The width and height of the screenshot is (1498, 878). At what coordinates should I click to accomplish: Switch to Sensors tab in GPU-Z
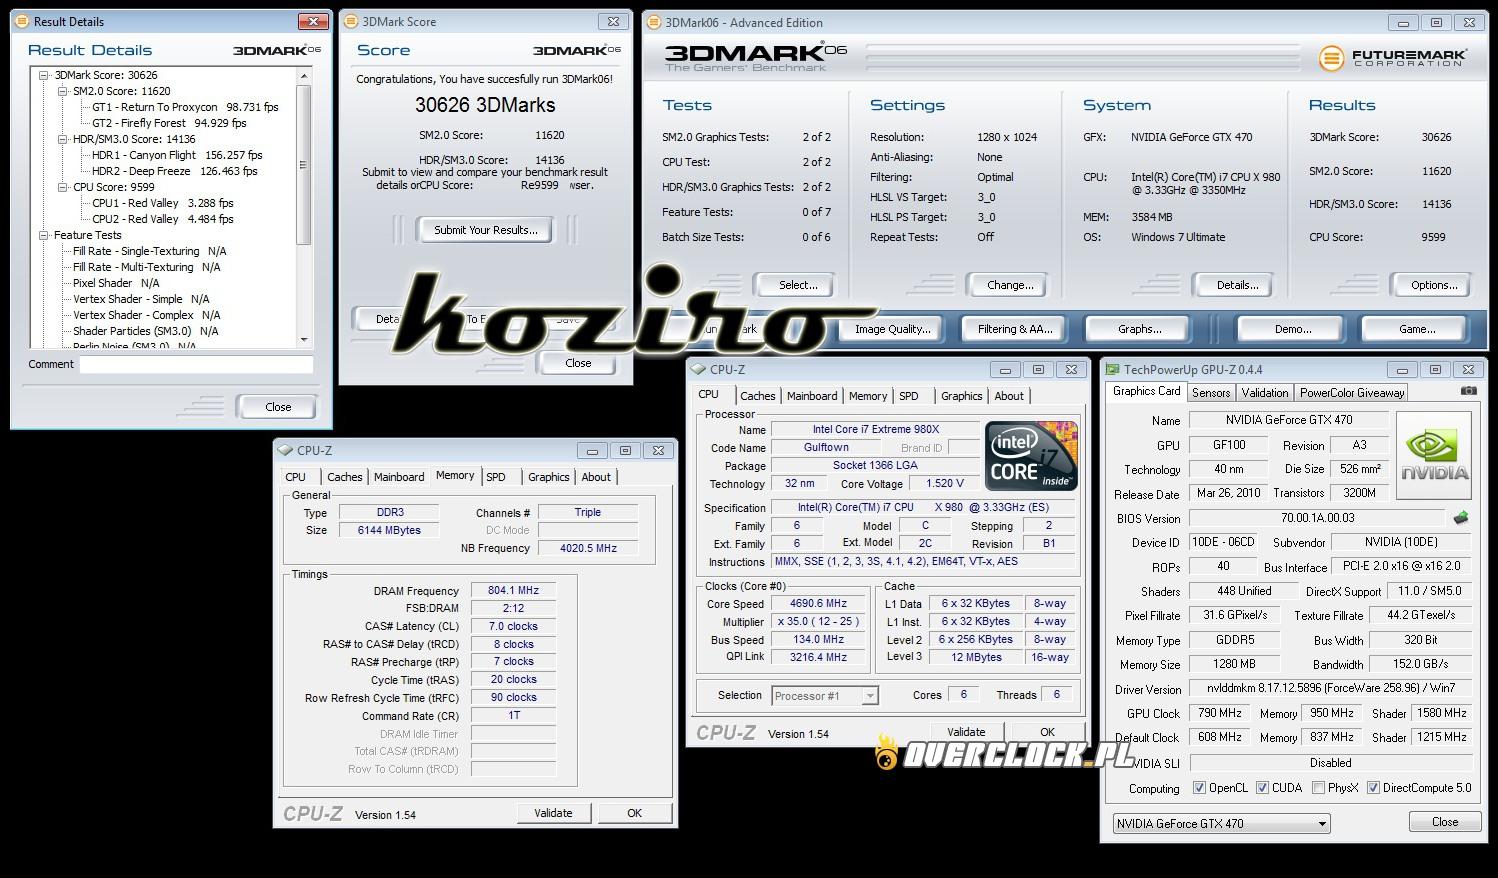1210,393
